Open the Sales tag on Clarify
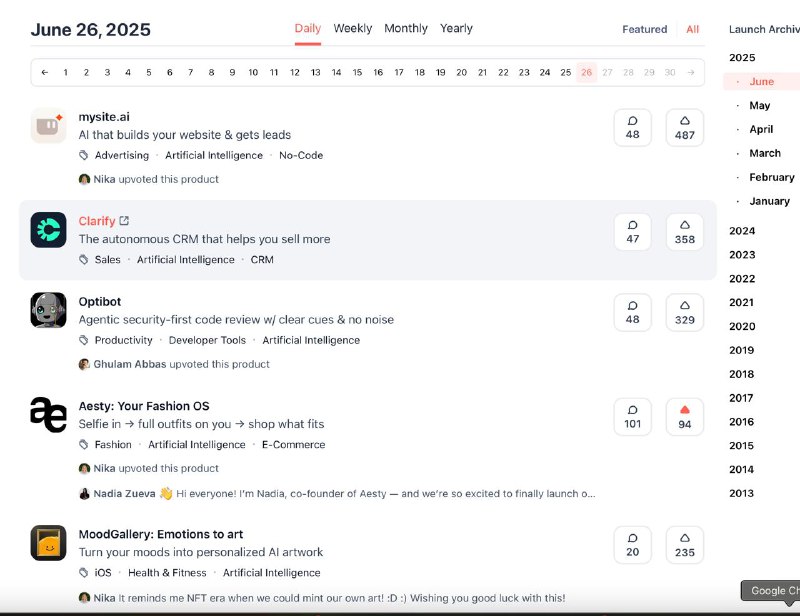800x616 pixels. 108,260
